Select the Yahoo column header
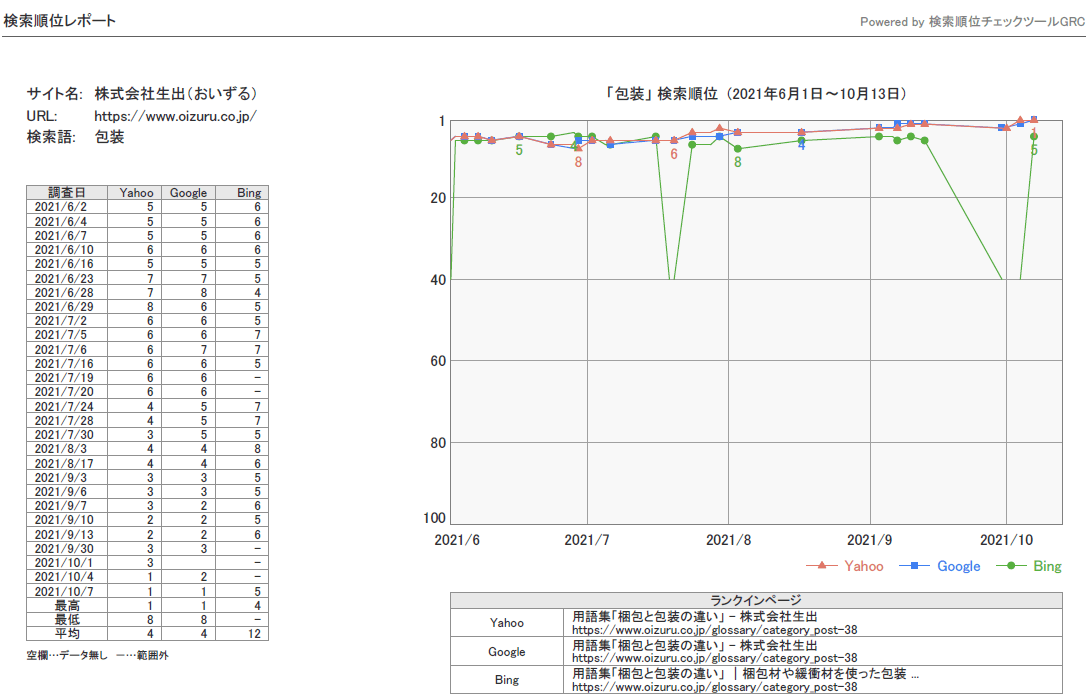The image size is (1089, 697). [135, 192]
